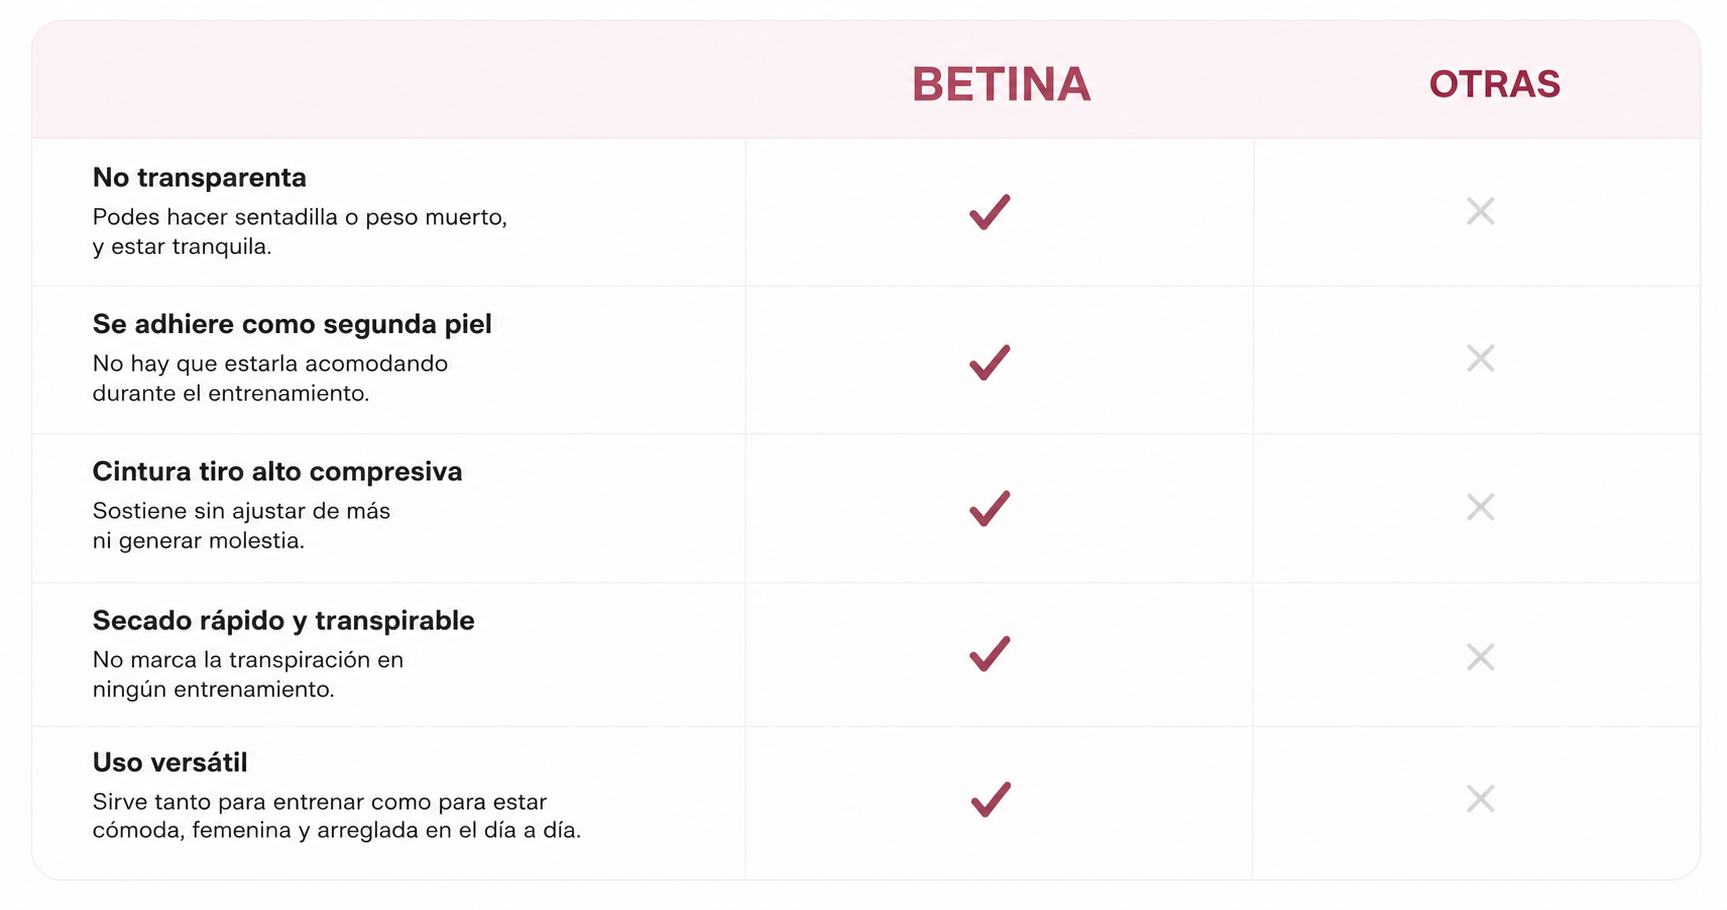
Task: Click the OTRAS cross for Secado rápido y transpirable
Action: point(1480,657)
